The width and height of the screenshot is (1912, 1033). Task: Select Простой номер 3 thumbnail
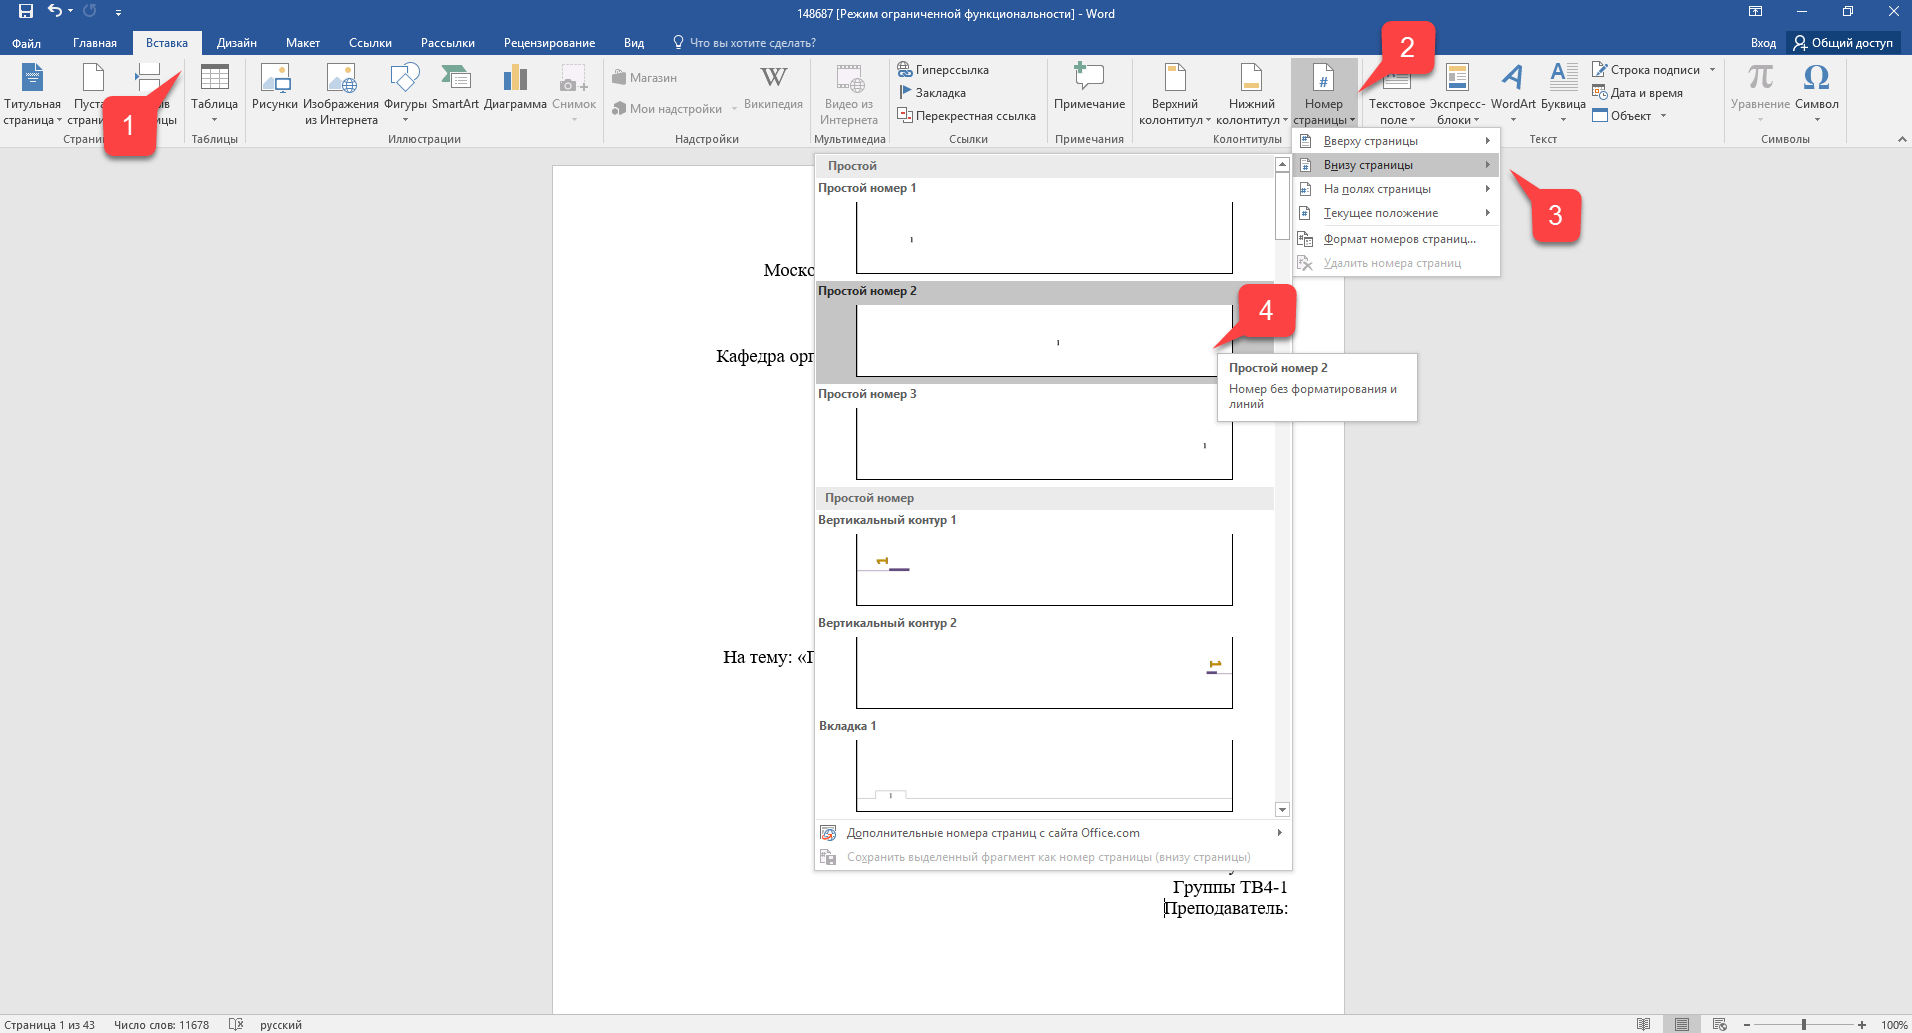tap(1044, 443)
